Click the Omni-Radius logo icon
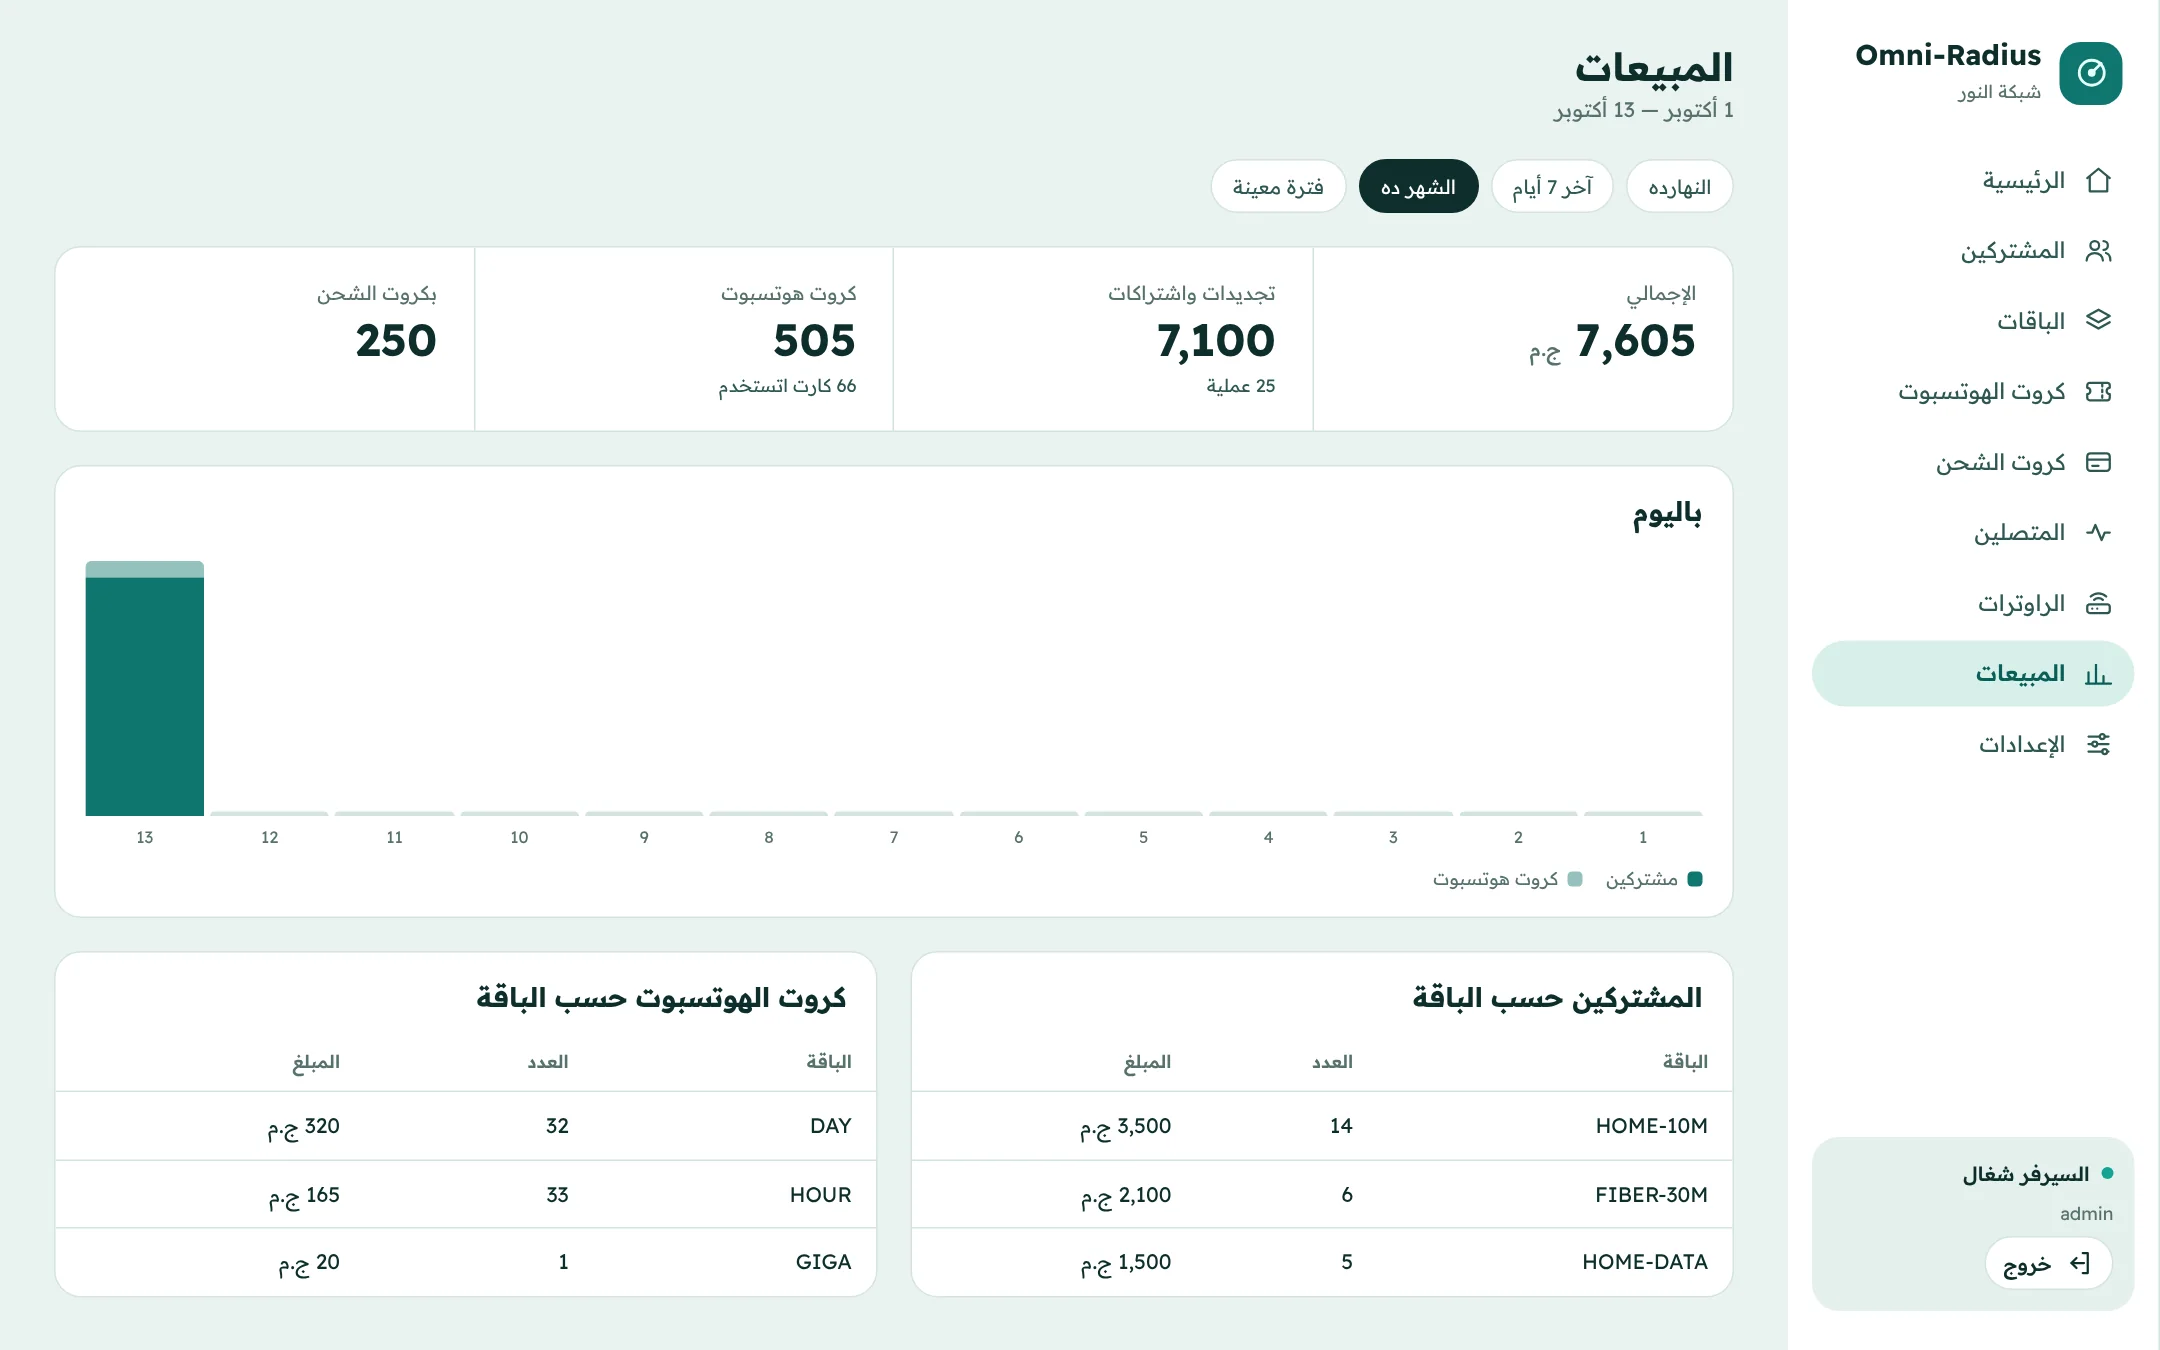The height and width of the screenshot is (1350, 2160). pos(2091,73)
